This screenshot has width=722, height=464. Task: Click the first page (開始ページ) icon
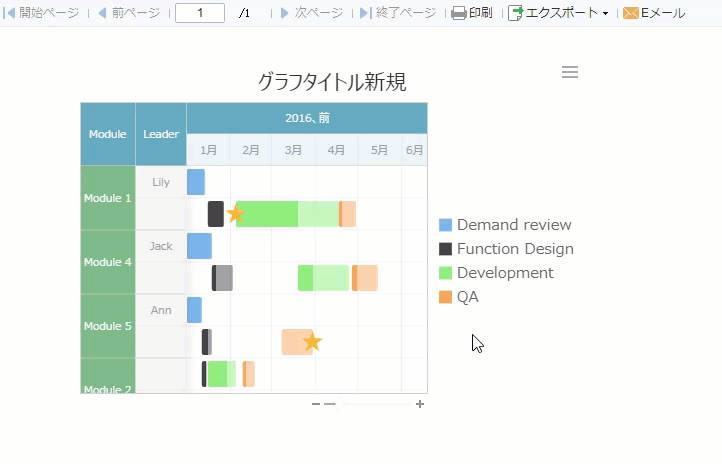coord(11,13)
